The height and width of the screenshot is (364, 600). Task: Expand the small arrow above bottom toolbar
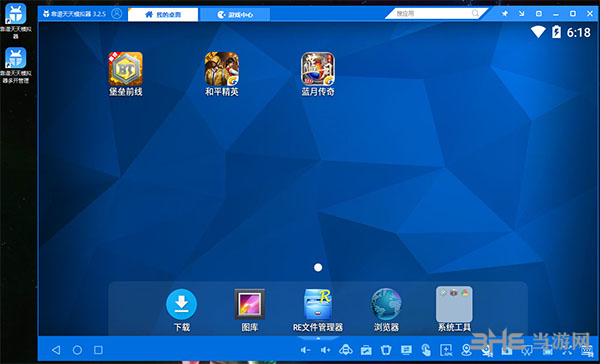[318, 338]
